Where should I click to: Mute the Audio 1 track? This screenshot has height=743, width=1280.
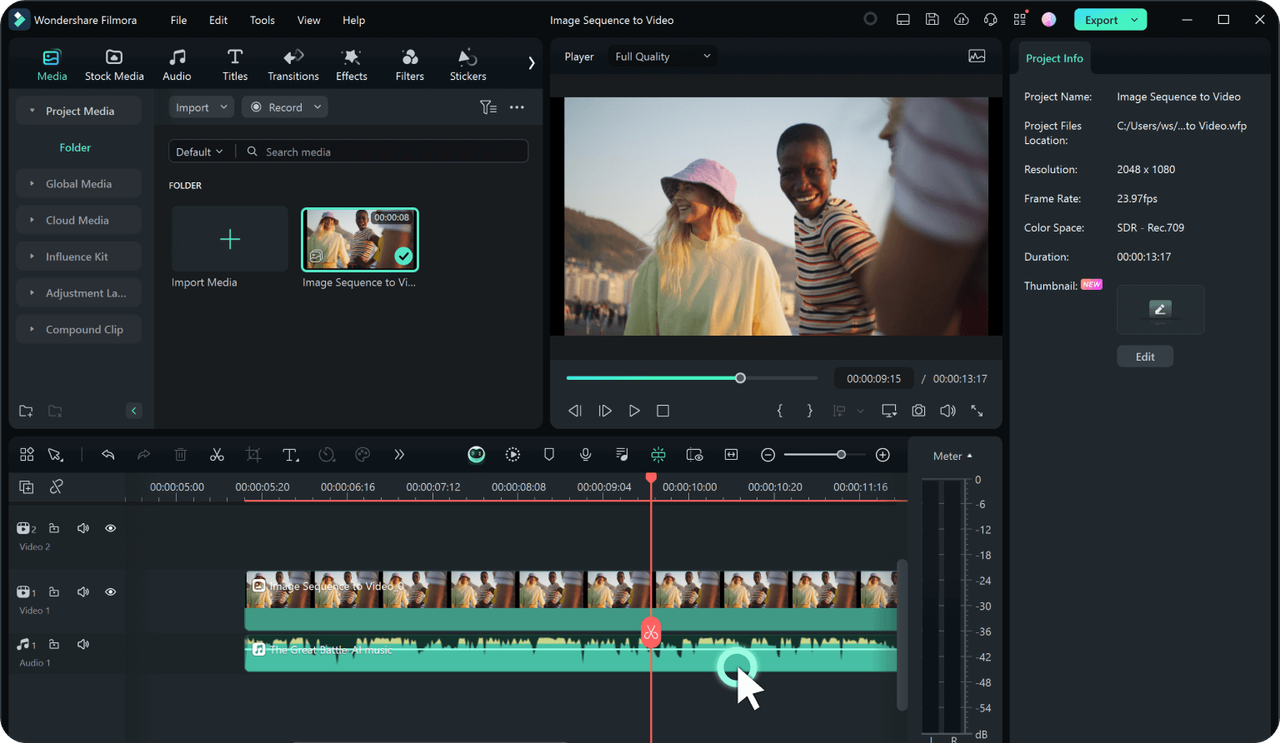click(x=83, y=645)
